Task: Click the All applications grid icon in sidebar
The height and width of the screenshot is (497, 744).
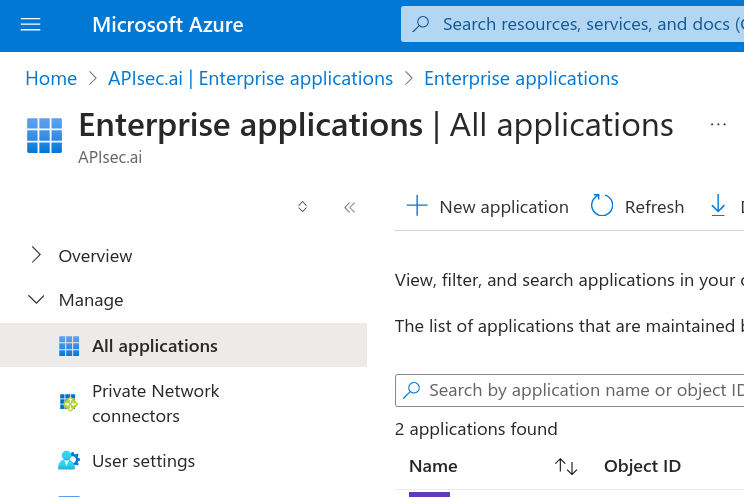Action: (69, 346)
